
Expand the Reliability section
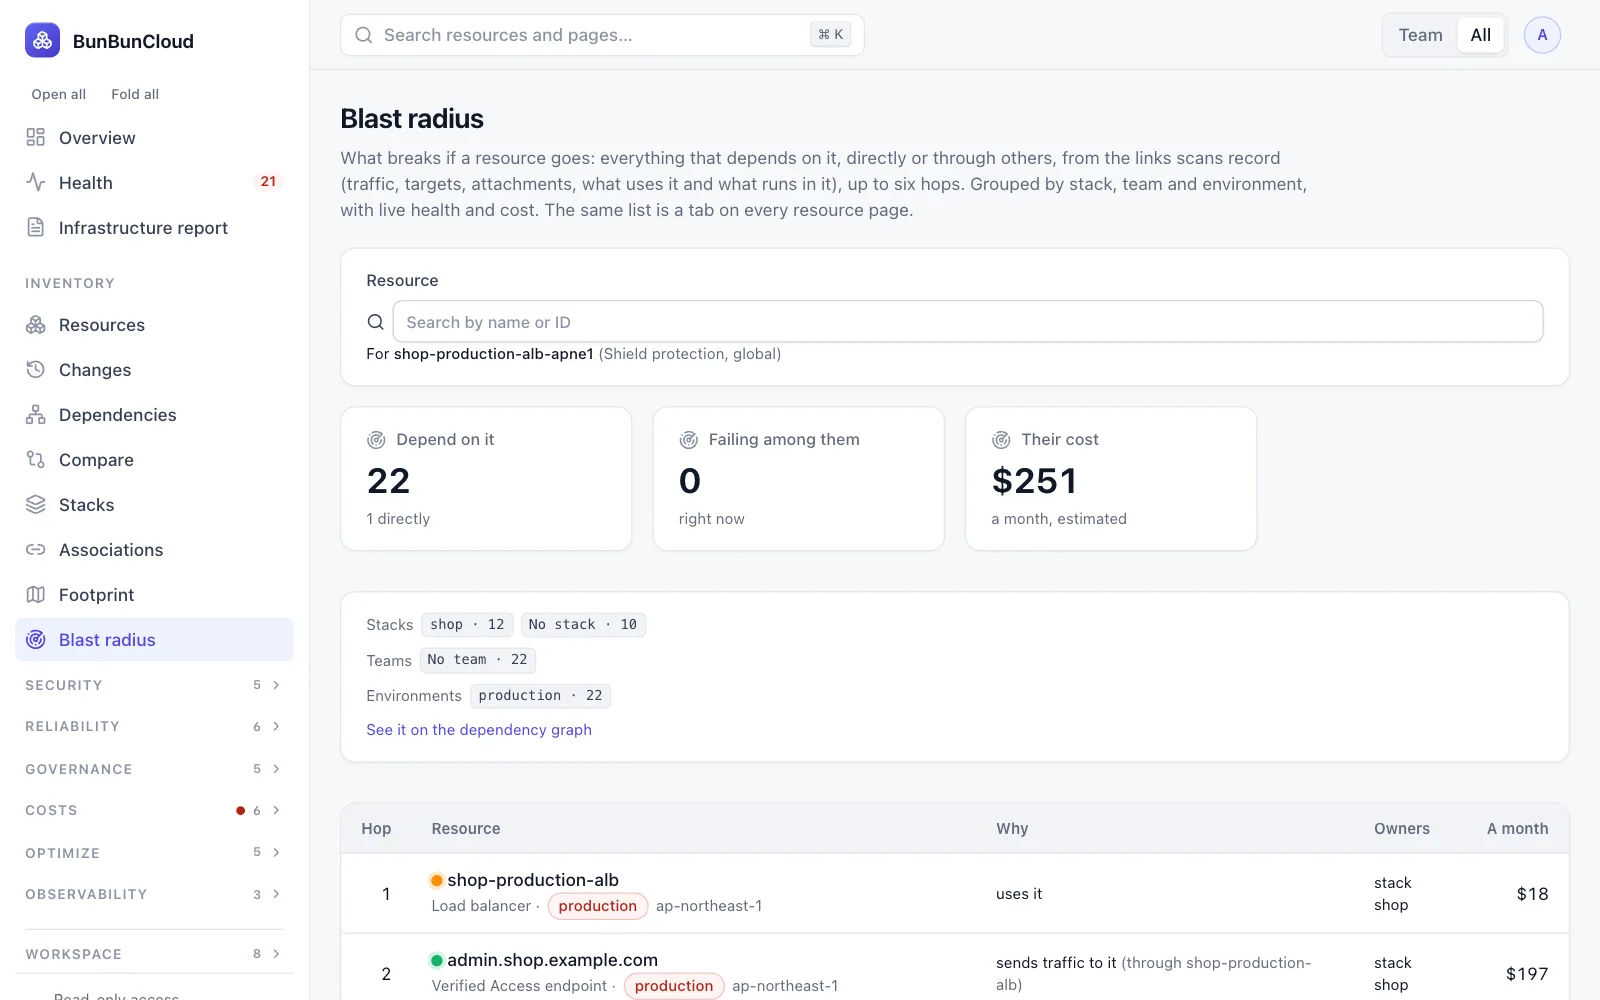(x=154, y=726)
